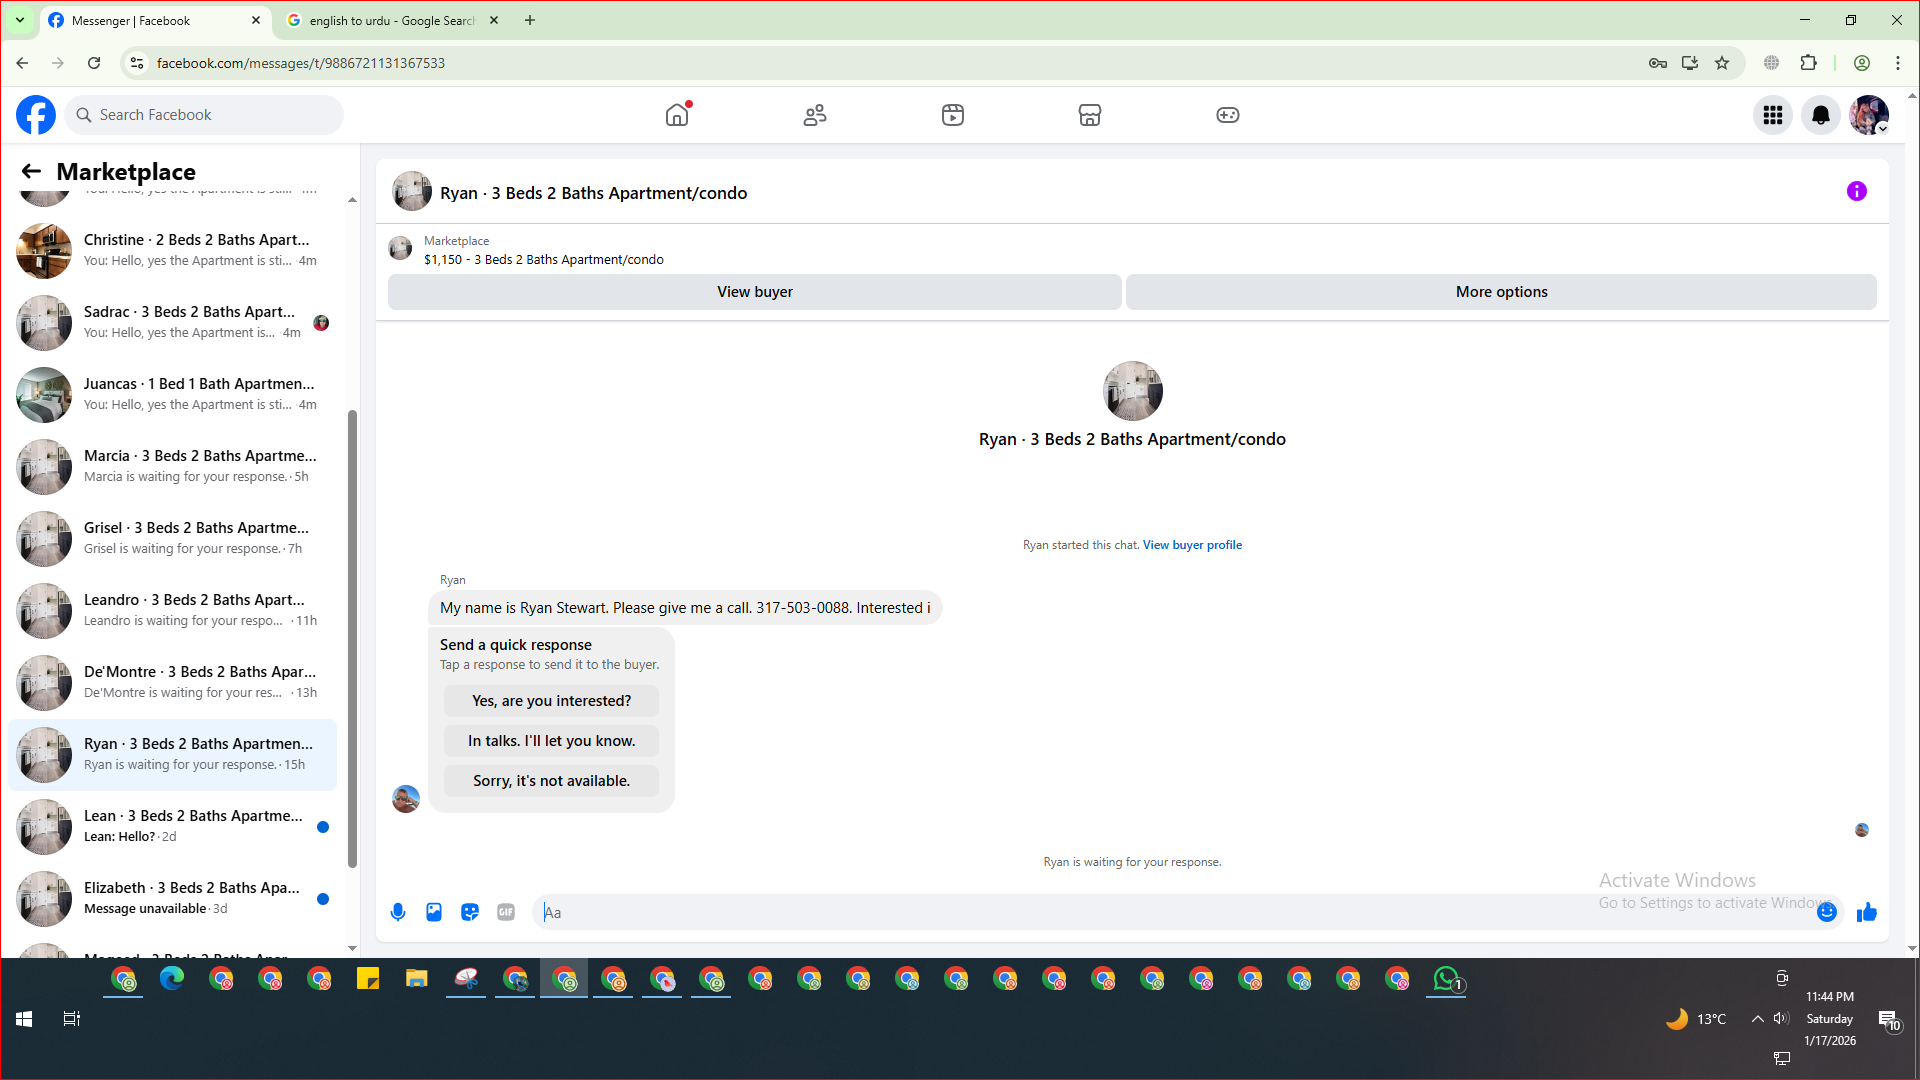Image resolution: width=1920 pixels, height=1080 pixels.
Task: Go back from Marketplace chats list
Action: pyautogui.click(x=31, y=171)
